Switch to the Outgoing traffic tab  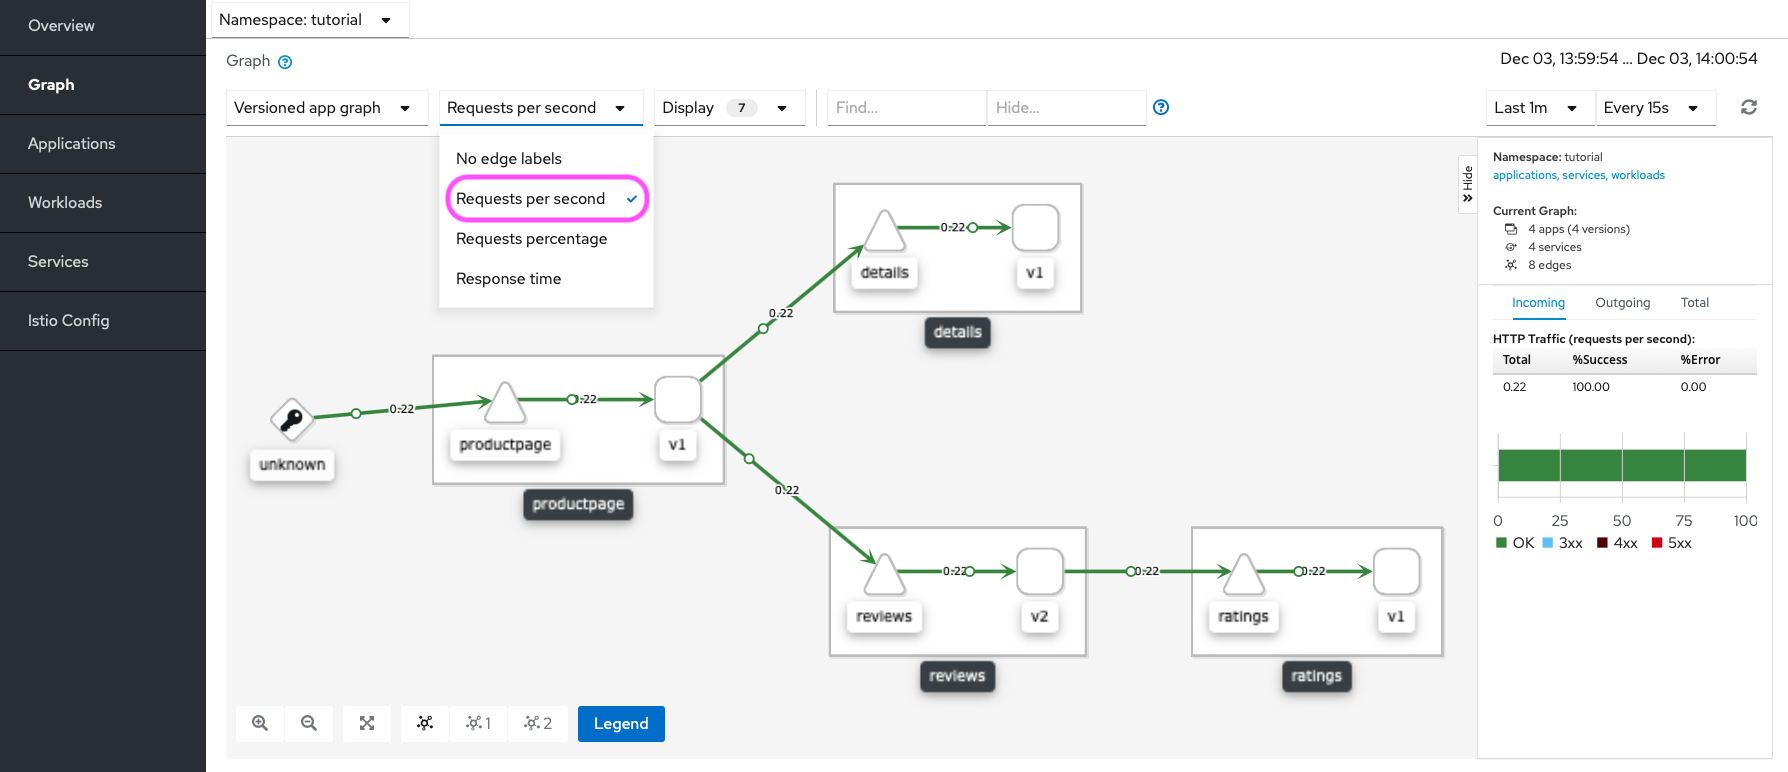tap(1622, 303)
